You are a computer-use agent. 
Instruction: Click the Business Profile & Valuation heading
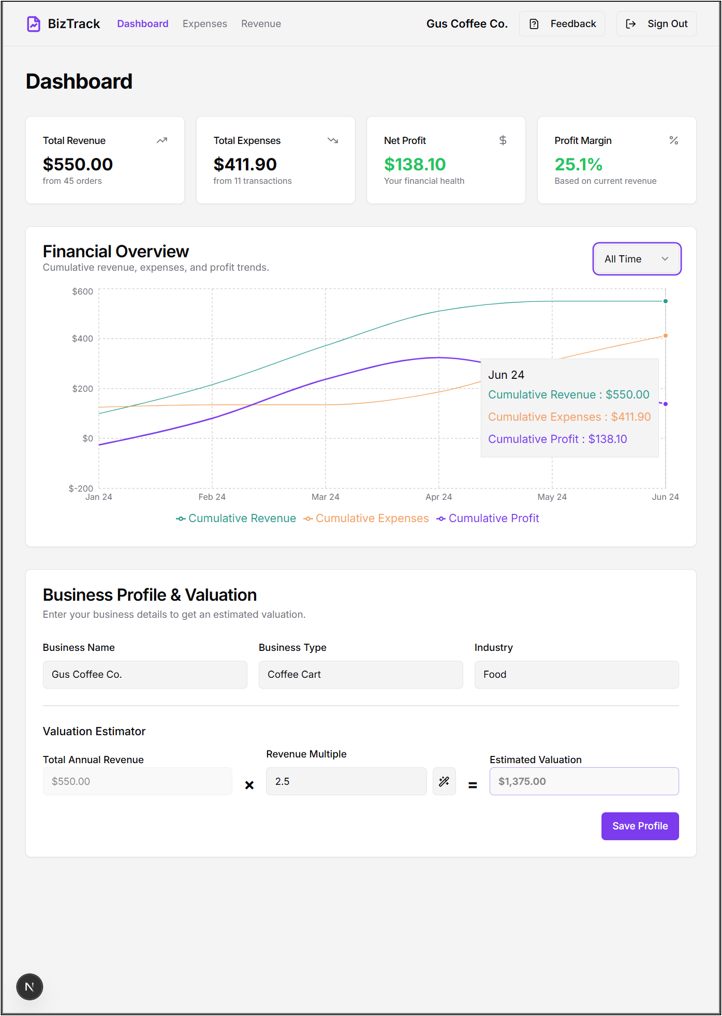click(x=150, y=595)
